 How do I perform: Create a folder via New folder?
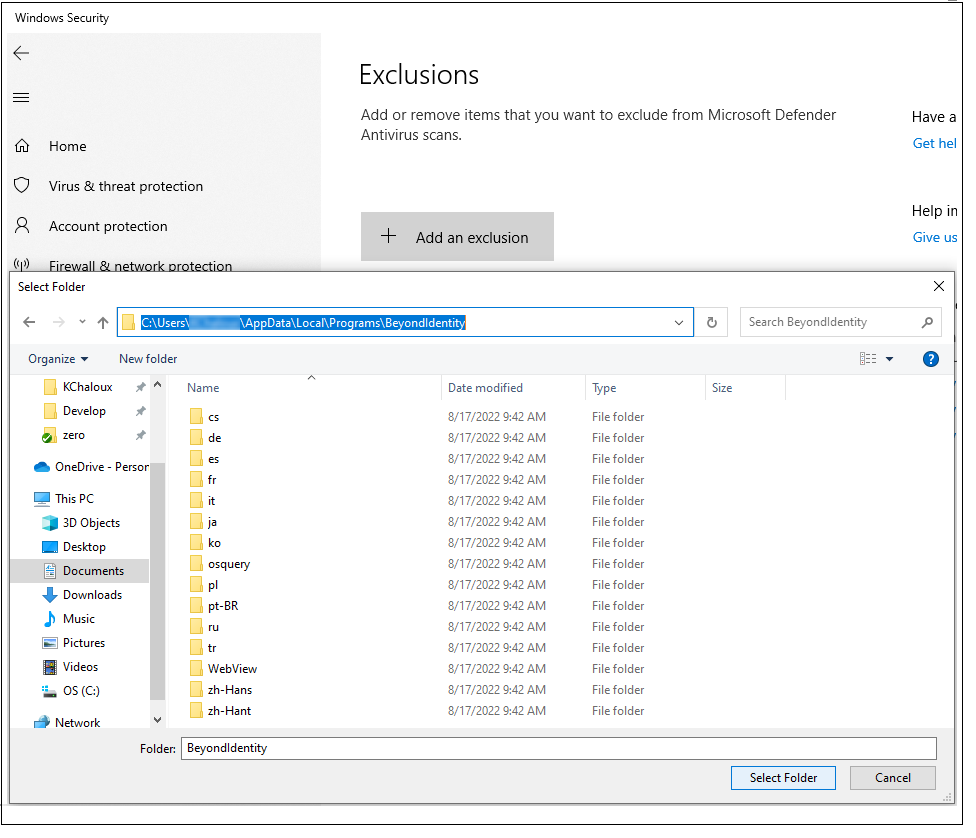147,359
